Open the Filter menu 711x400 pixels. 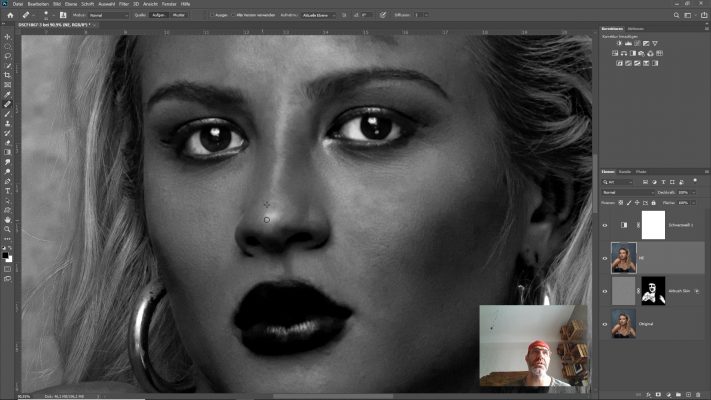(x=125, y=4)
